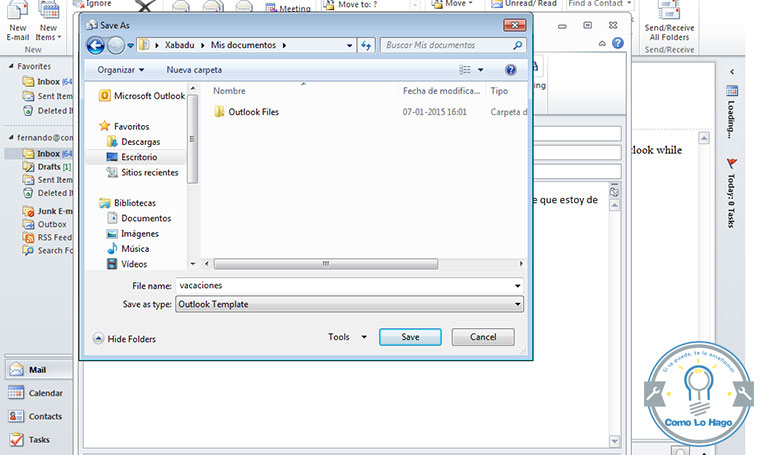Viewport: 770px width, 455px height.
Task: Open the view options dropdown arrow
Action: (481, 70)
